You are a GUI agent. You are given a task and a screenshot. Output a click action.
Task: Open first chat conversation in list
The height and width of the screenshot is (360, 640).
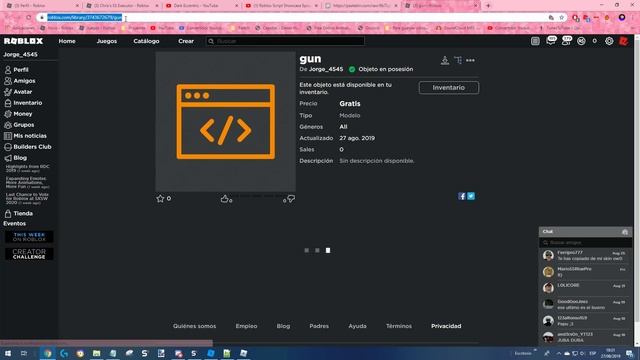585,256
